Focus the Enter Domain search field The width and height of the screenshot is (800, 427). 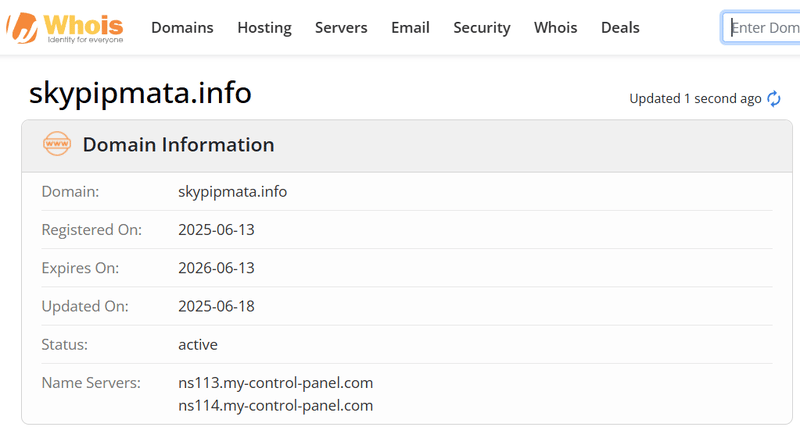click(x=761, y=28)
